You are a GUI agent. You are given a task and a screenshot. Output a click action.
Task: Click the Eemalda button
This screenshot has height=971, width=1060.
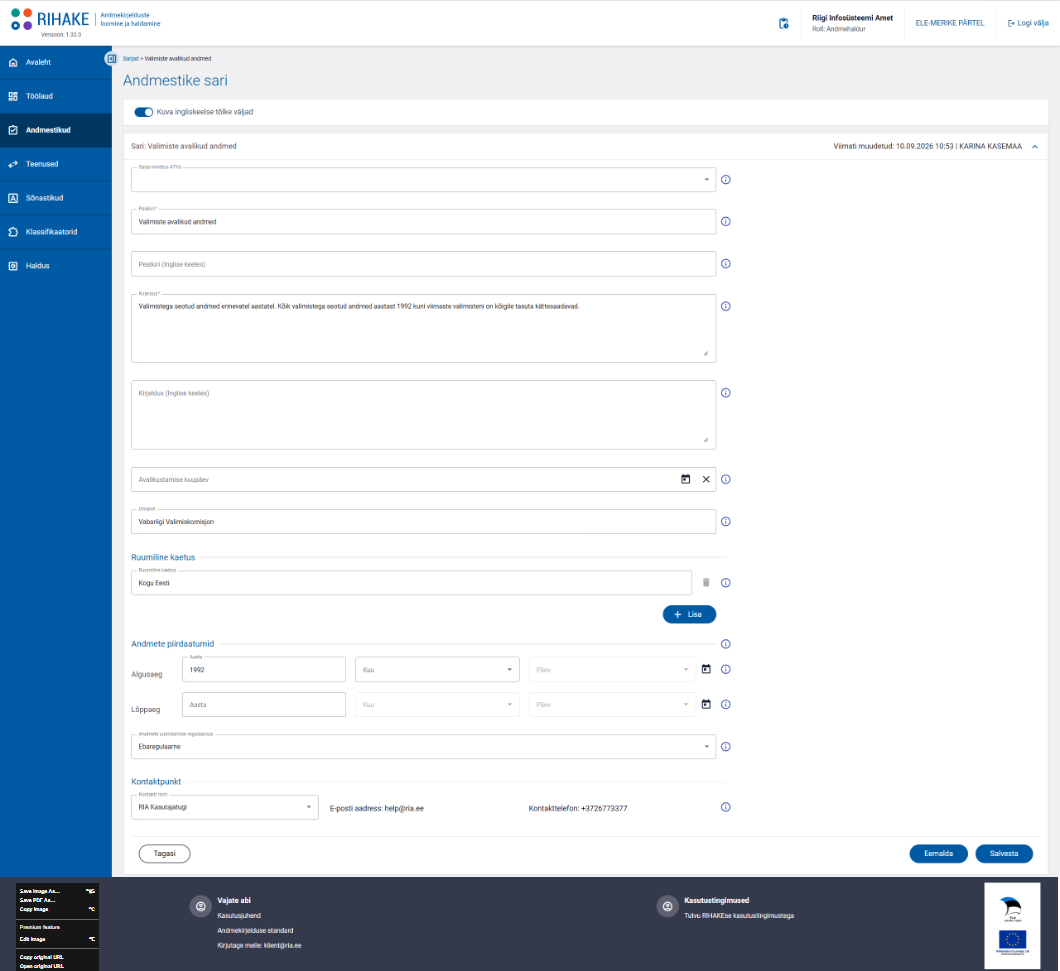[938, 854]
